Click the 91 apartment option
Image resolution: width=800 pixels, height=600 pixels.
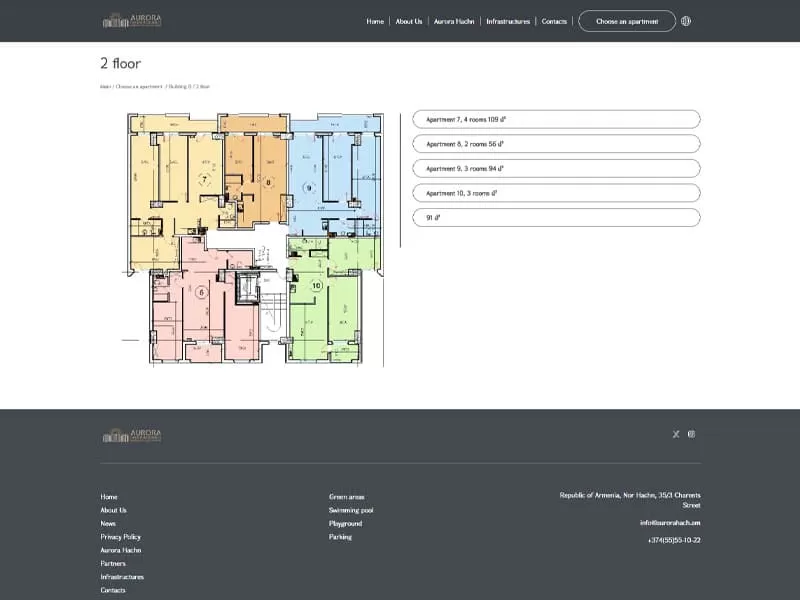coord(556,217)
